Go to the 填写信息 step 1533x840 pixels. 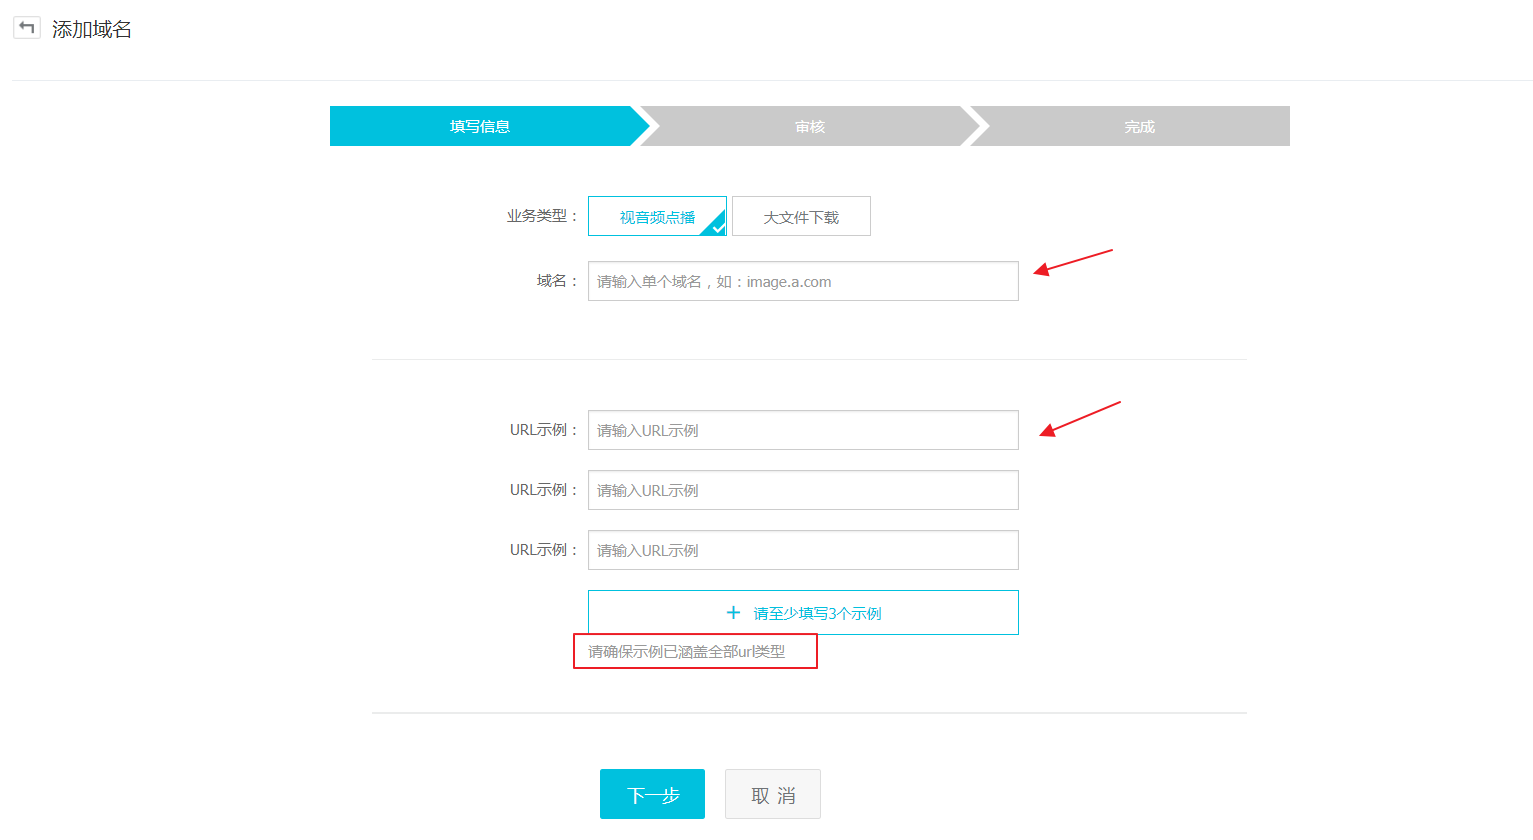tap(480, 127)
